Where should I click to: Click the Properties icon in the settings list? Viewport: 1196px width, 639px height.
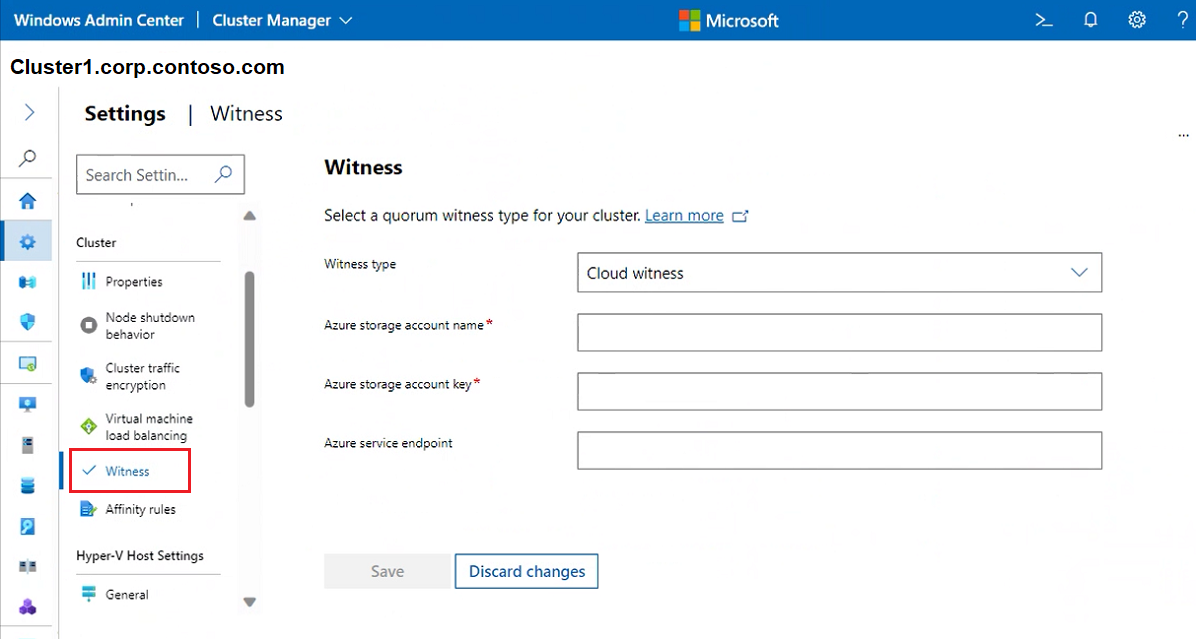click(x=88, y=281)
